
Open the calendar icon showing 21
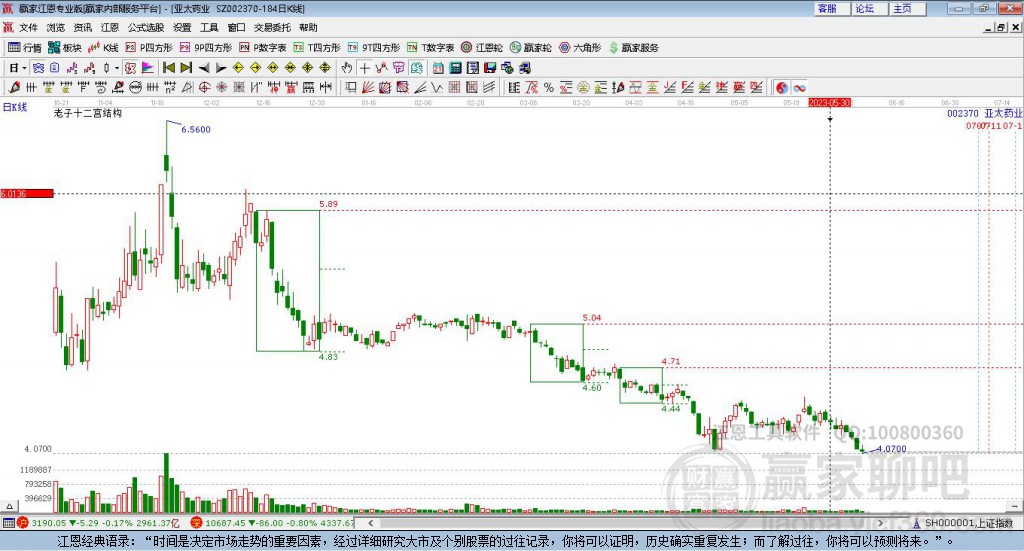tap(438, 68)
